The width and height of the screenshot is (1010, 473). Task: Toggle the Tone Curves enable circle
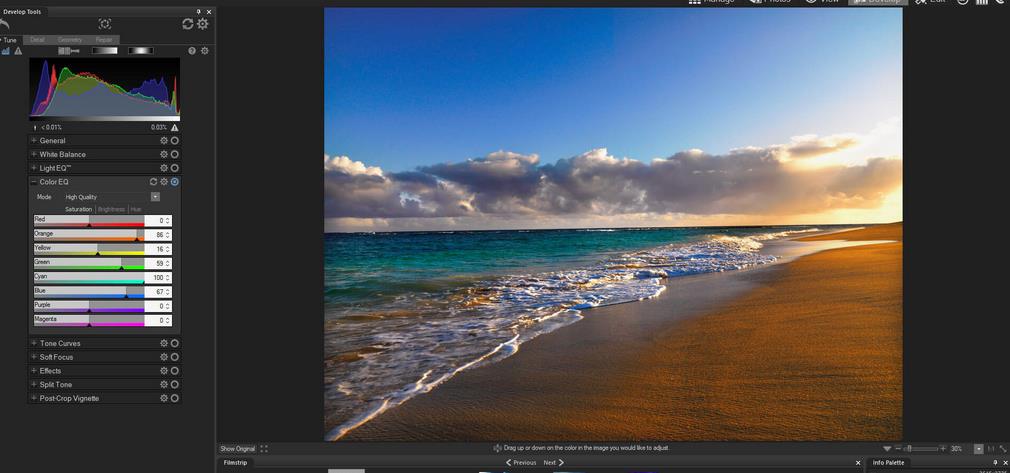point(175,343)
